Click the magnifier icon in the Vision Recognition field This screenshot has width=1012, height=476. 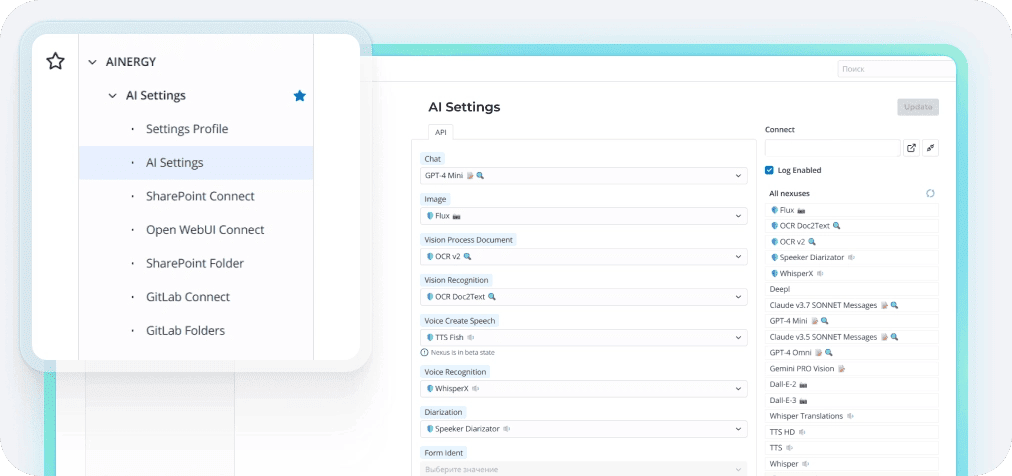pyautogui.click(x=492, y=297)
